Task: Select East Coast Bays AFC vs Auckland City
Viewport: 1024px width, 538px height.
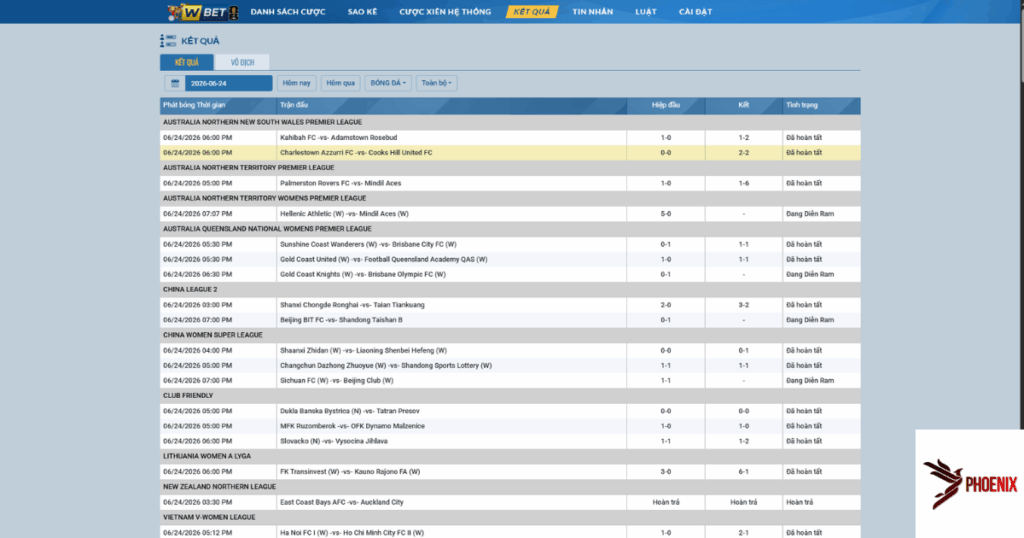Action: point(510,503)
